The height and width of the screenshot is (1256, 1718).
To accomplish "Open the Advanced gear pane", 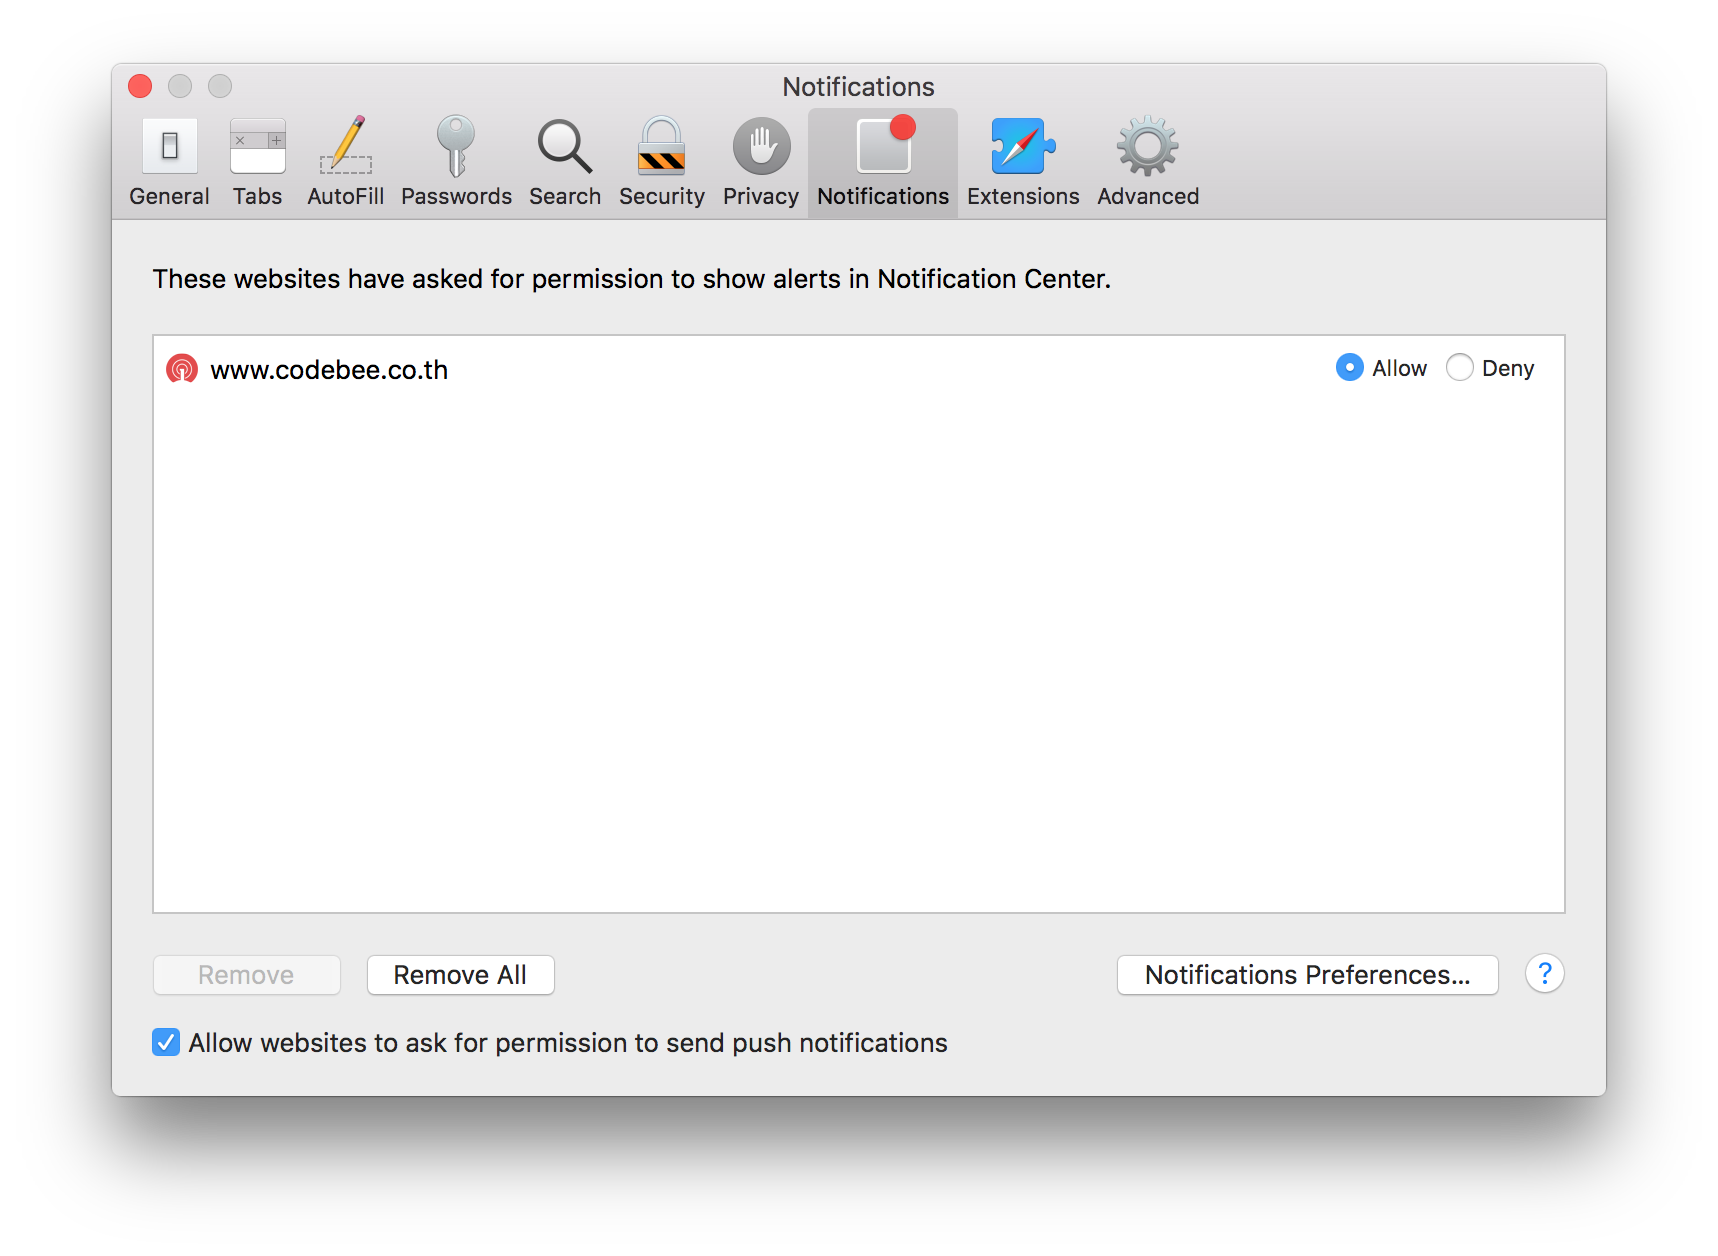I will (1148, 162).
